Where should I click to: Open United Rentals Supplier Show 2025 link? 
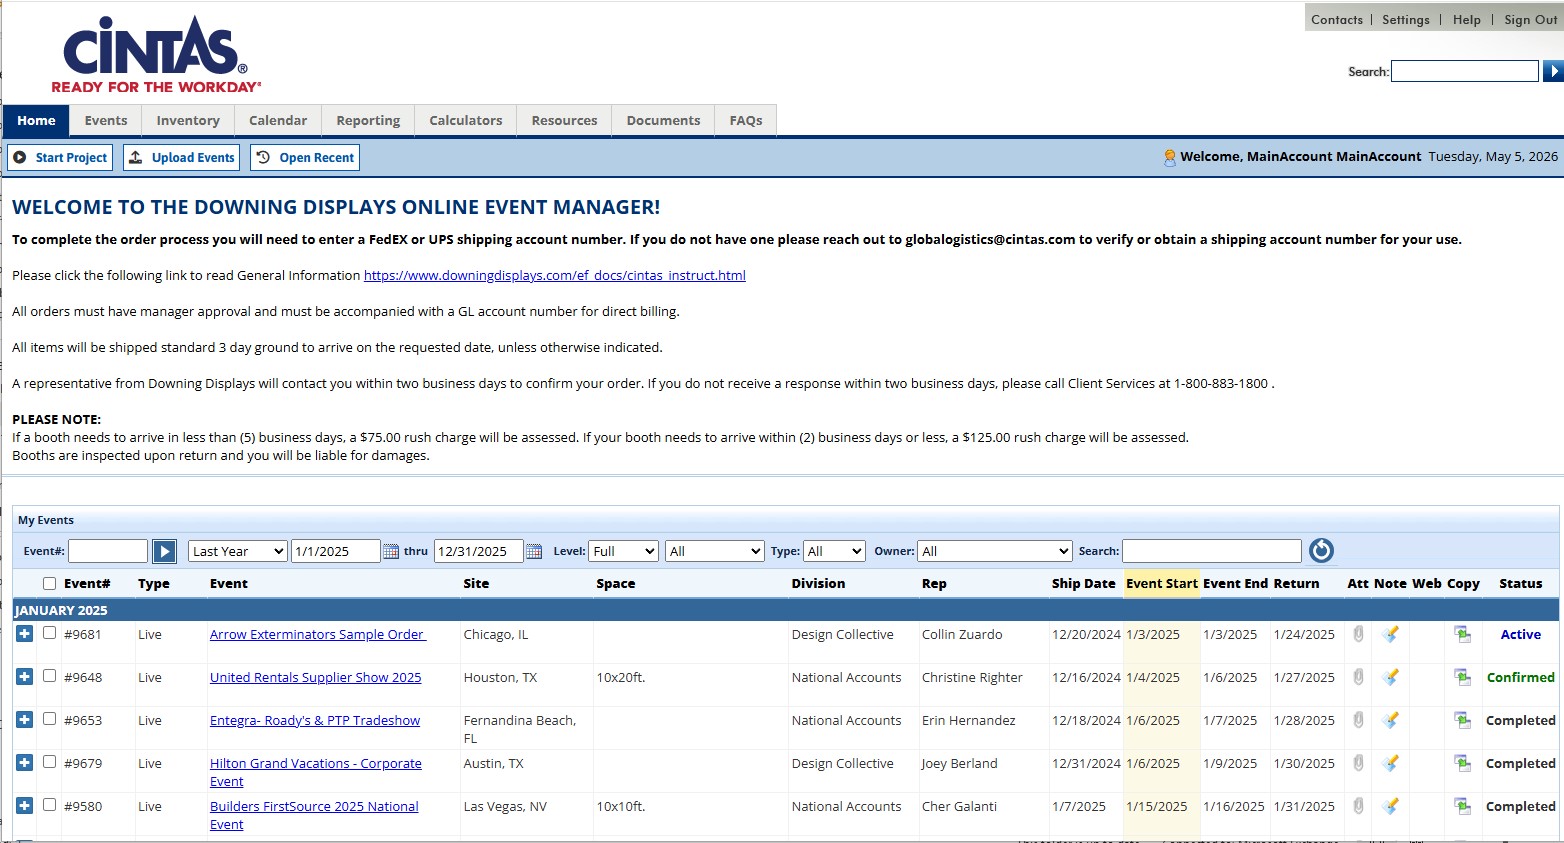(x=316, y=677)
